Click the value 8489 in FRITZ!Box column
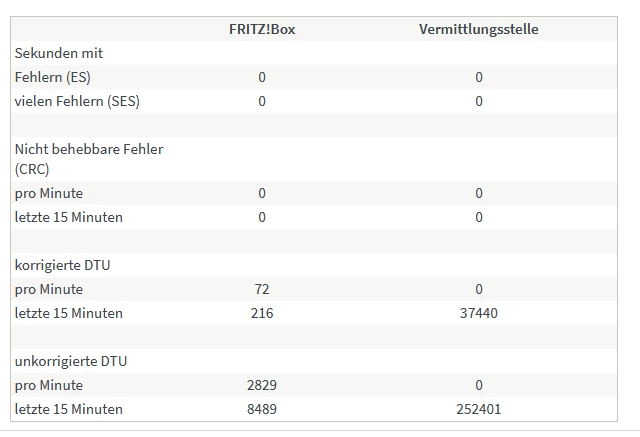 click(x=262, y=409)
